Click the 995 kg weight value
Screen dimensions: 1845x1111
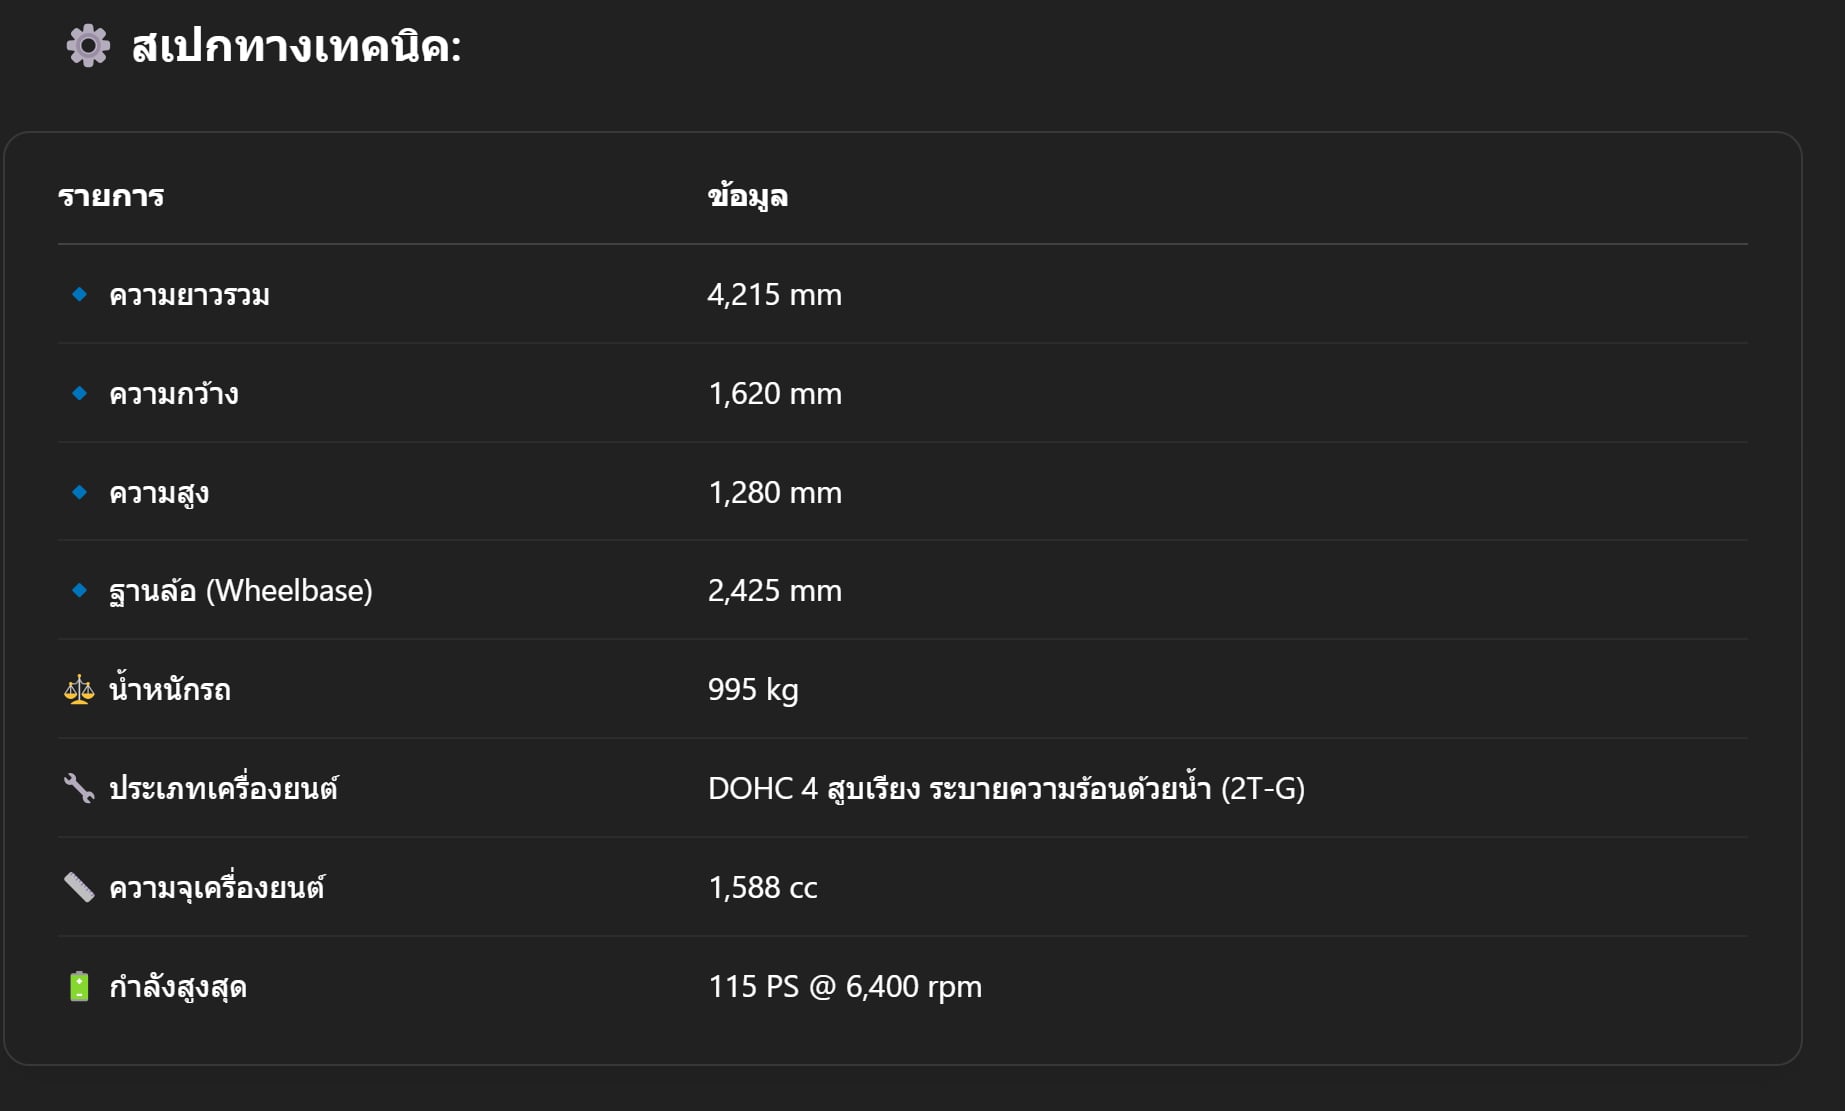(753, 690)
